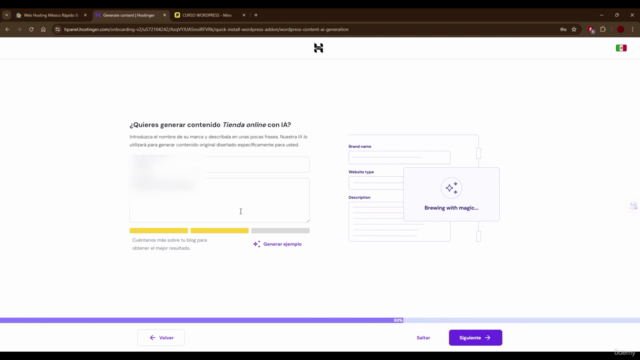Click the 'Cuéntanos más sobre tu blog' hint text

(169, 244)
